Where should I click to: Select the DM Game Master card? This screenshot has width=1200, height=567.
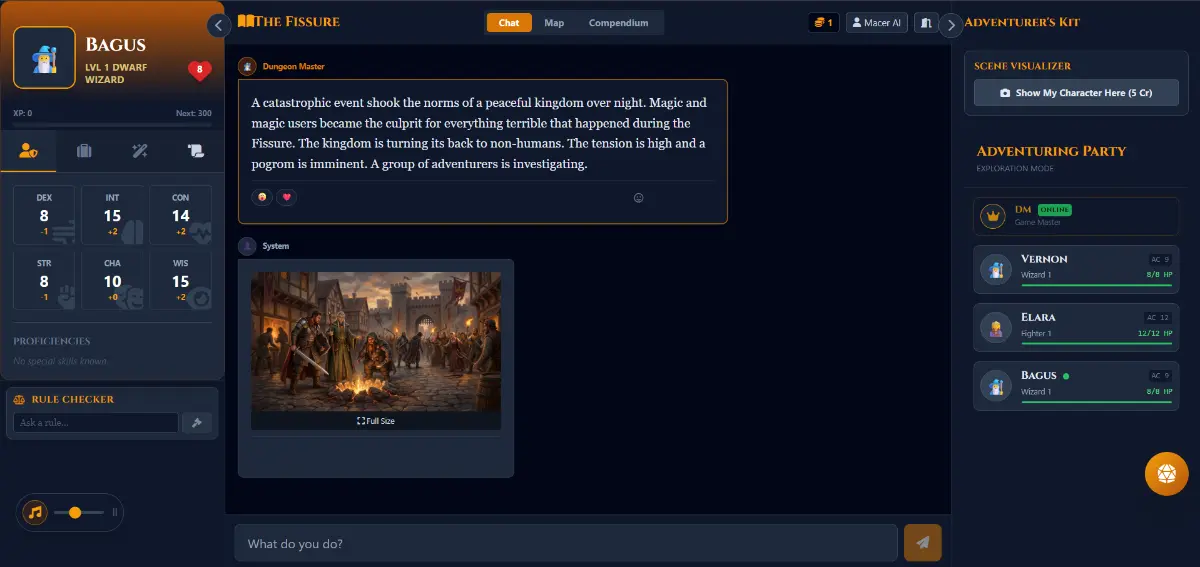pos(1076,216)
